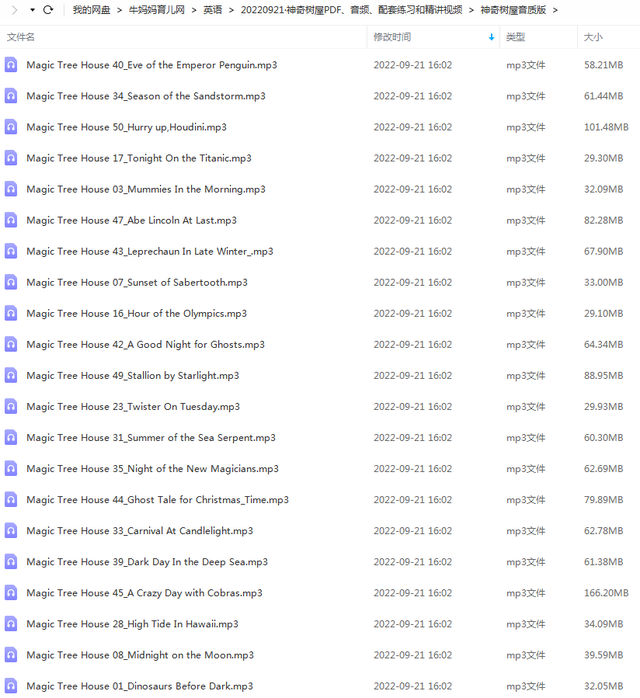Click mp3 icon of Leprechaun In Late Winter
Viewport: 640px width, 698px height.
tap(11, 251)
